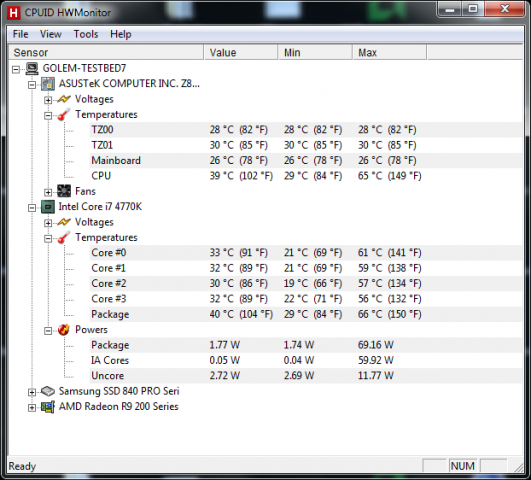Viewport: 531px width, 480px height.
Task: Collapse Temperatures under ASUSTeK mainboard
Action: 48,116
